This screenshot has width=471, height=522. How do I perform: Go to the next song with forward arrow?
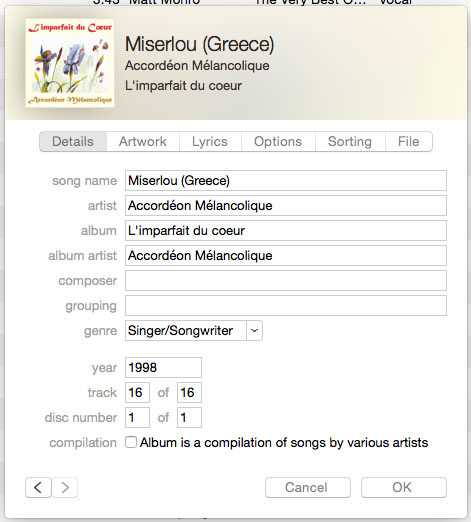[65, 487]
